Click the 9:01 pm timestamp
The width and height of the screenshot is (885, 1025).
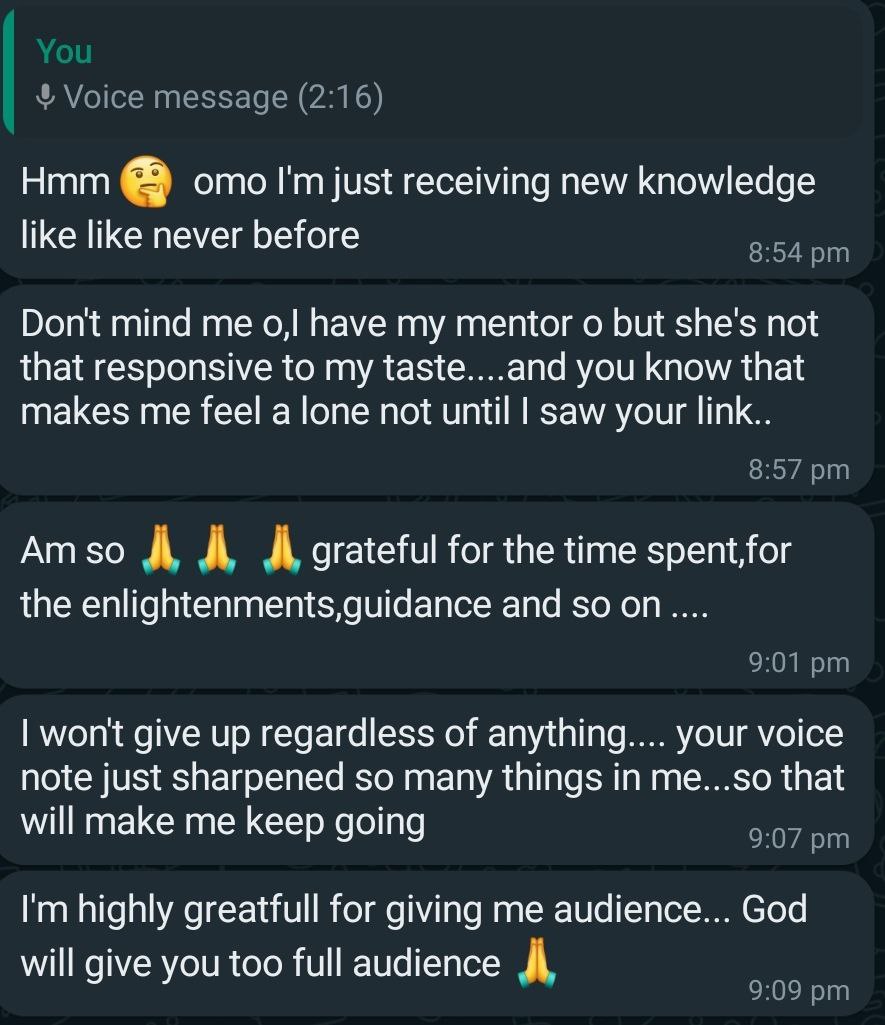click(798, 662)
